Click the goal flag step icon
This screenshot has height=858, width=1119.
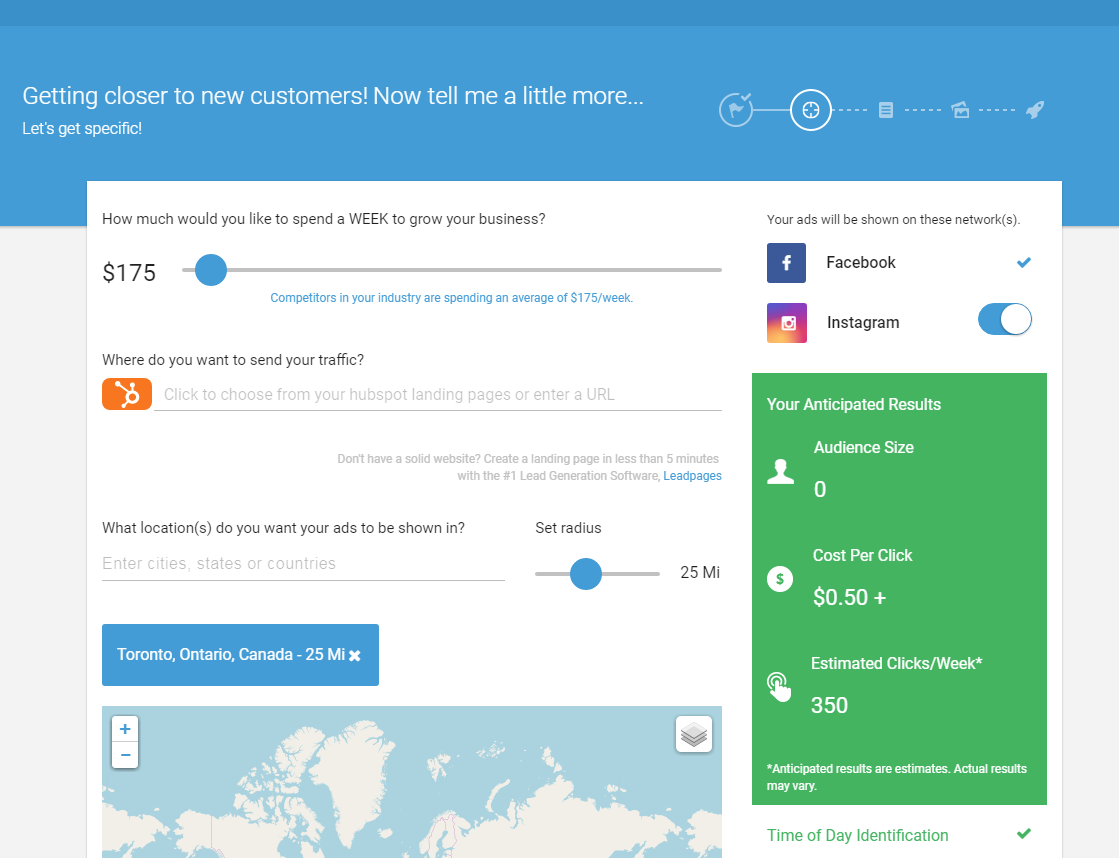click(x=736, y=109)
